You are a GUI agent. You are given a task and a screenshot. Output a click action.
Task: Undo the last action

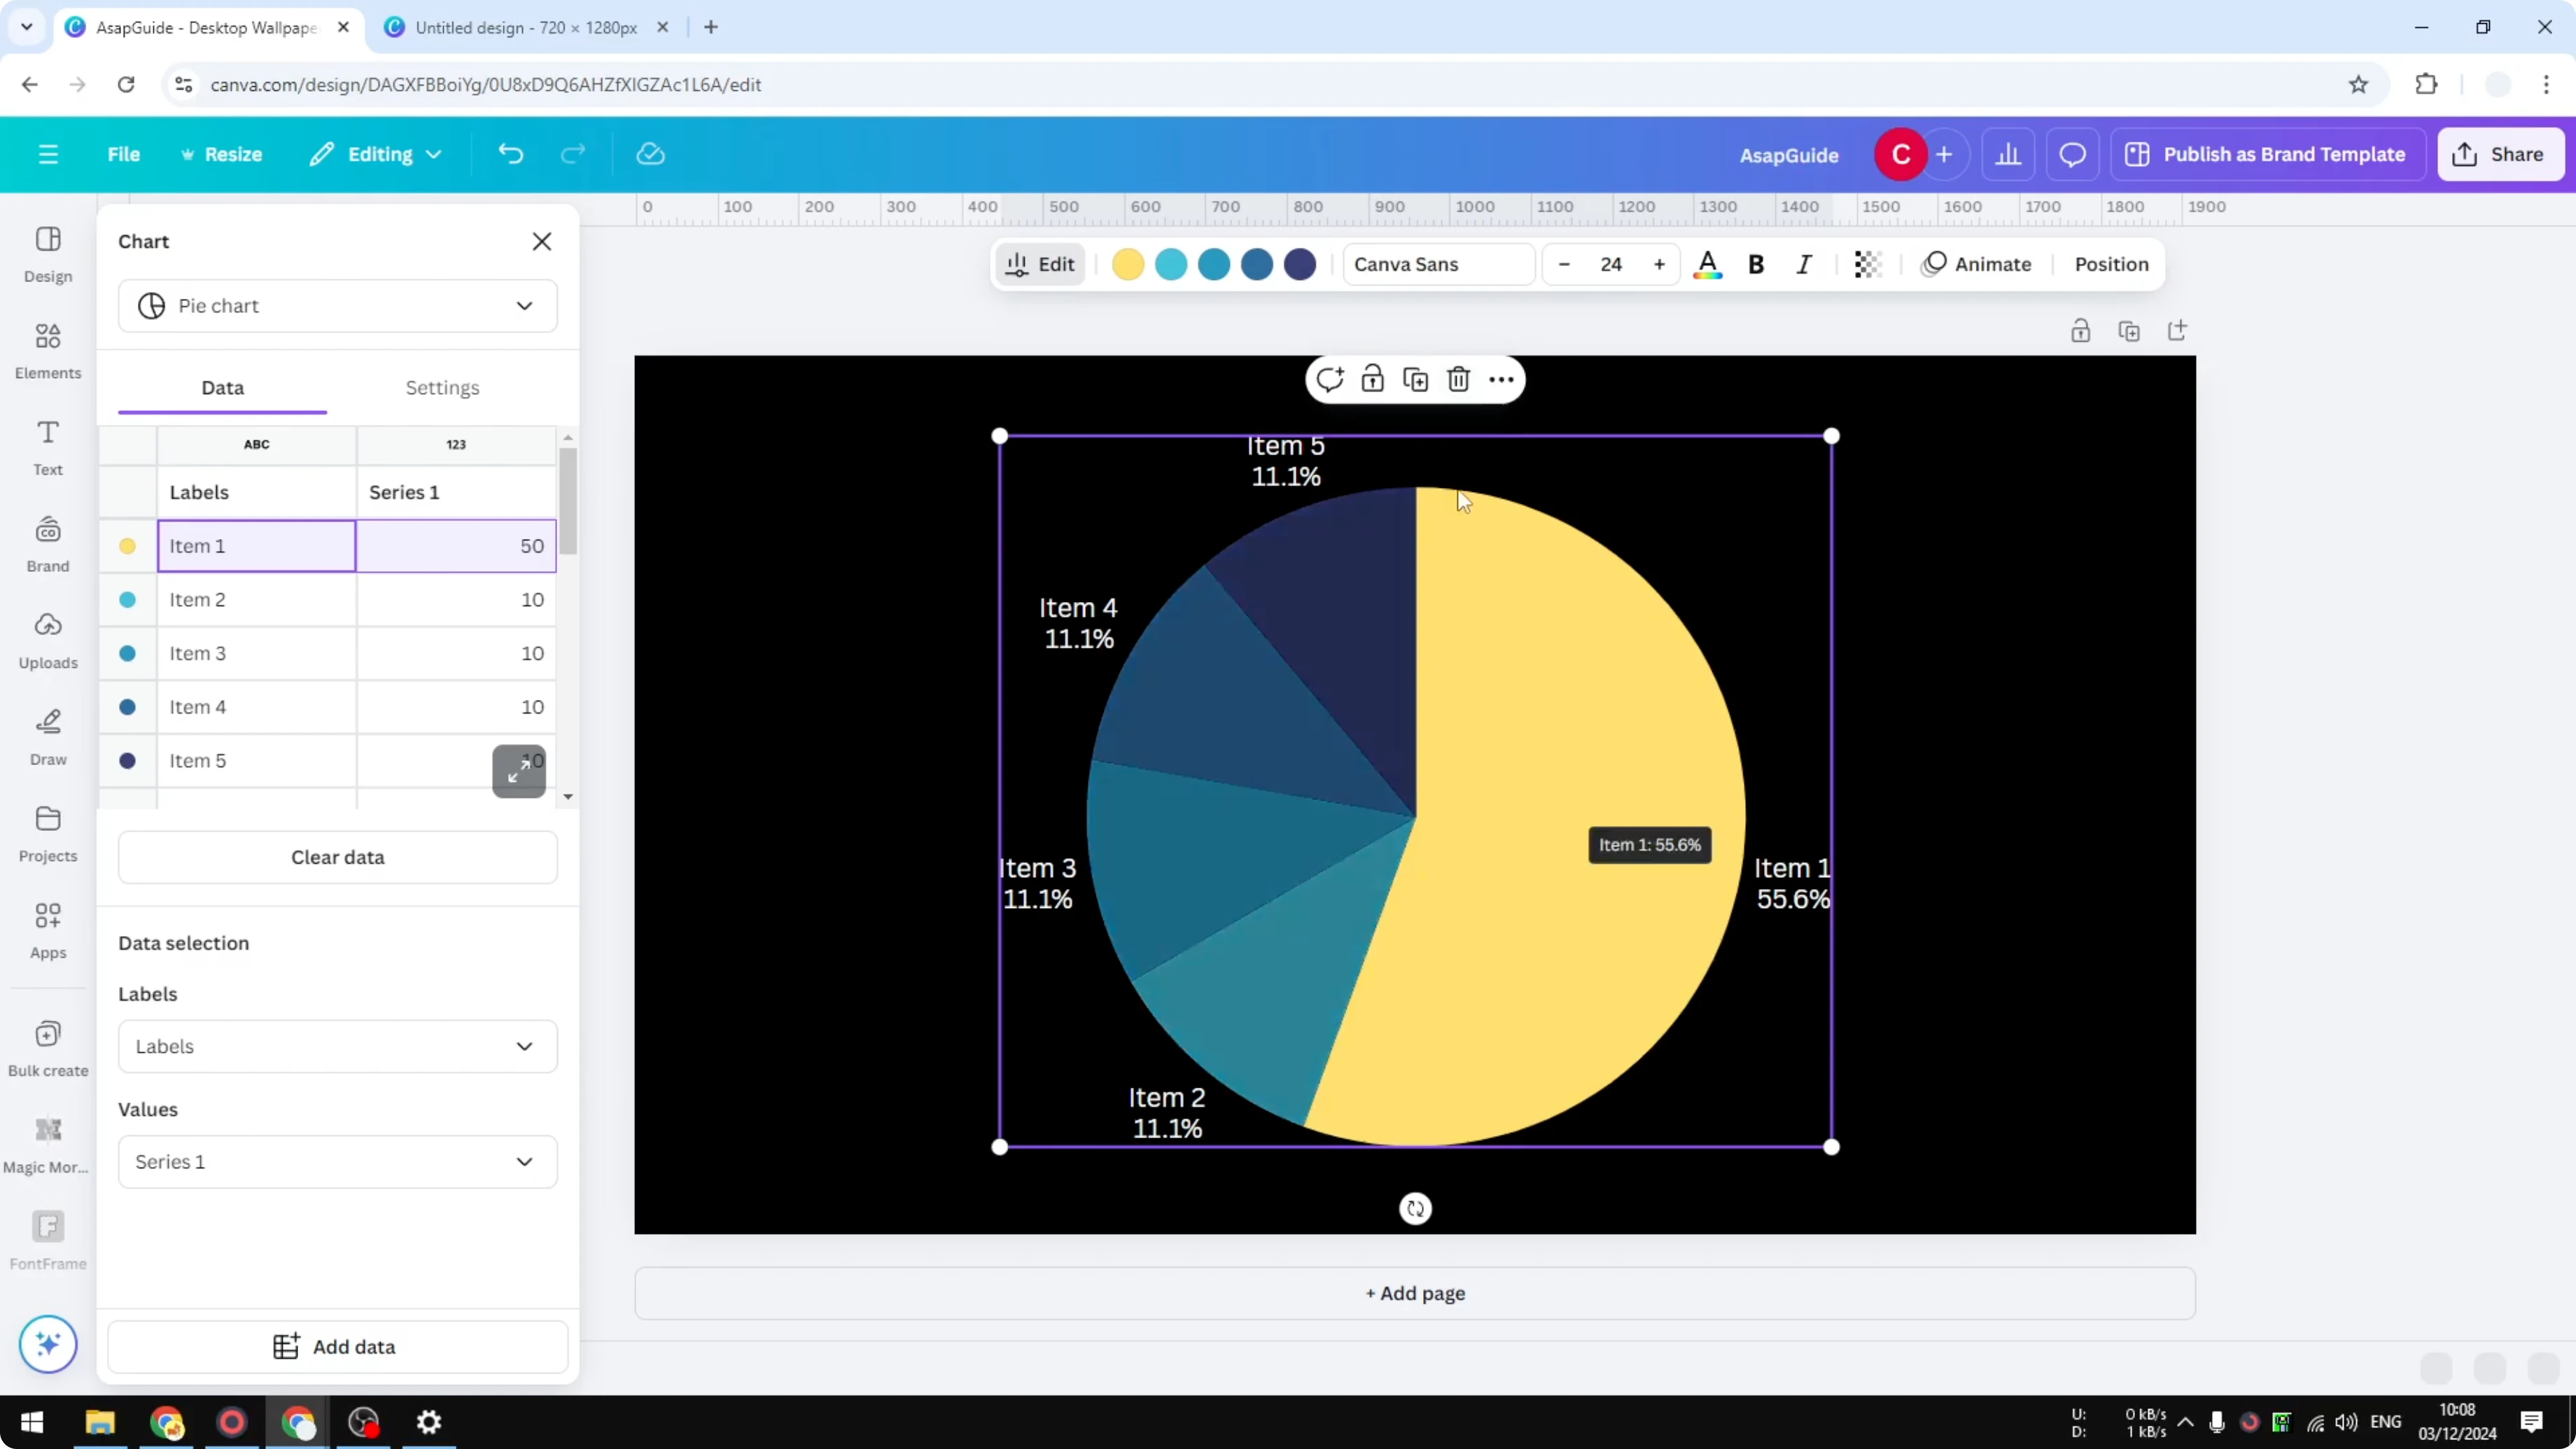click(510, 154)
